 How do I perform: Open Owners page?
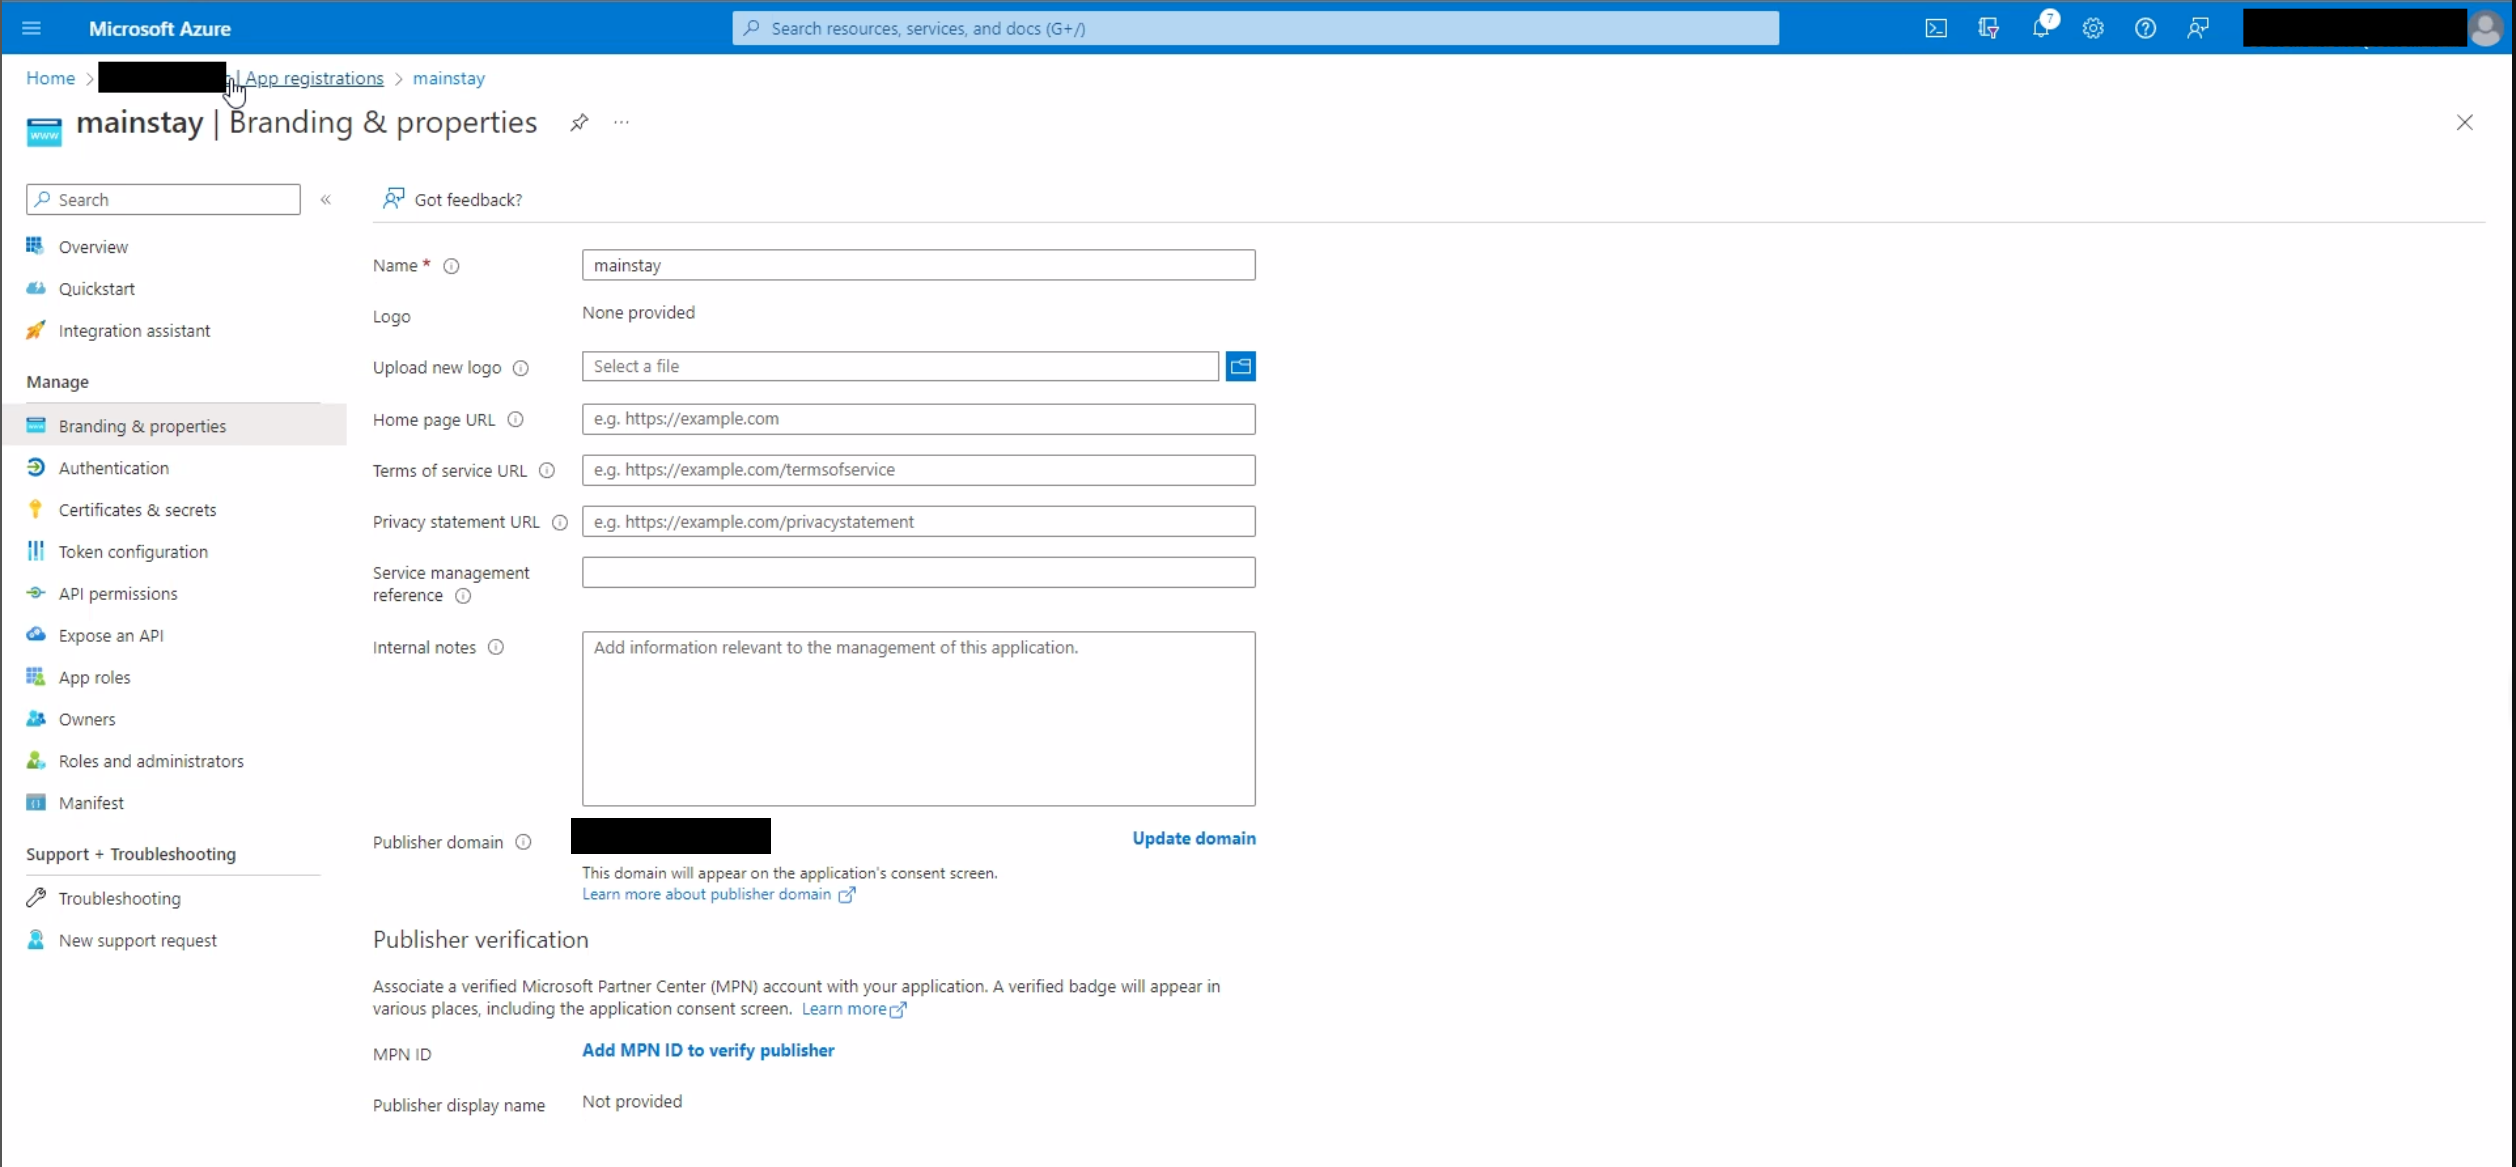[x=87, y=720]
